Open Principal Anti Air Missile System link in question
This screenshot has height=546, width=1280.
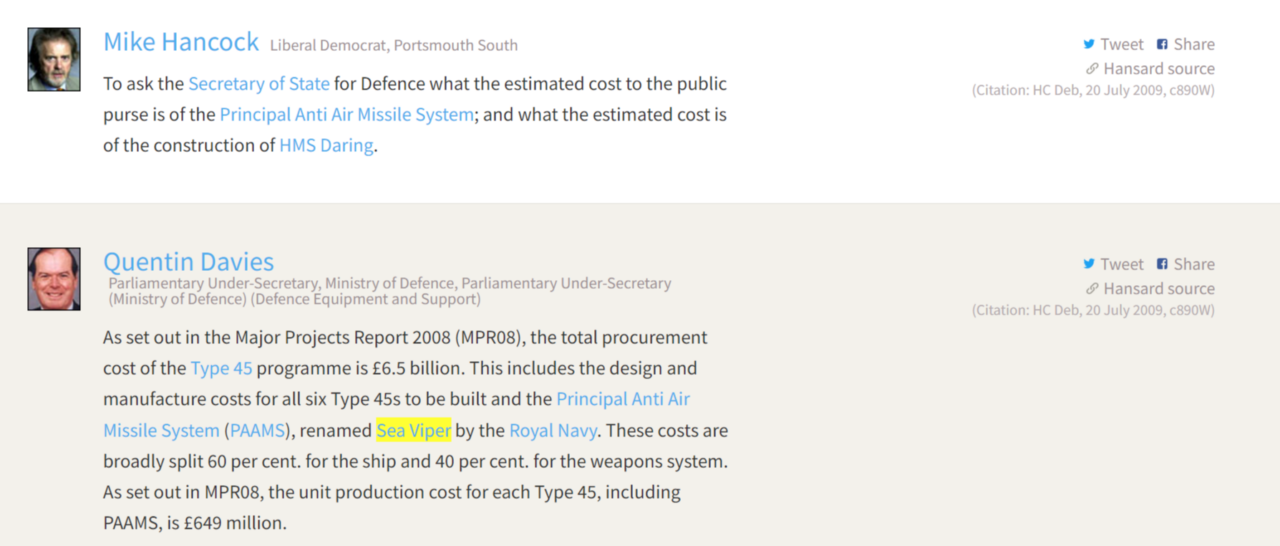[x=347, y=115]
